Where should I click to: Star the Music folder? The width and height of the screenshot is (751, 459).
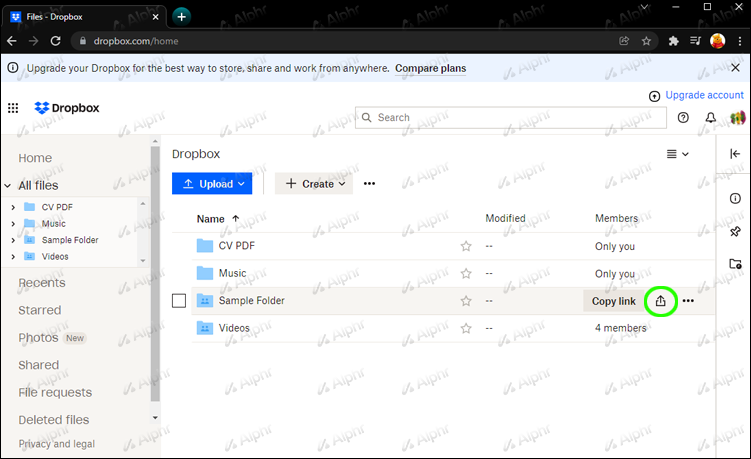click(466, 274)
